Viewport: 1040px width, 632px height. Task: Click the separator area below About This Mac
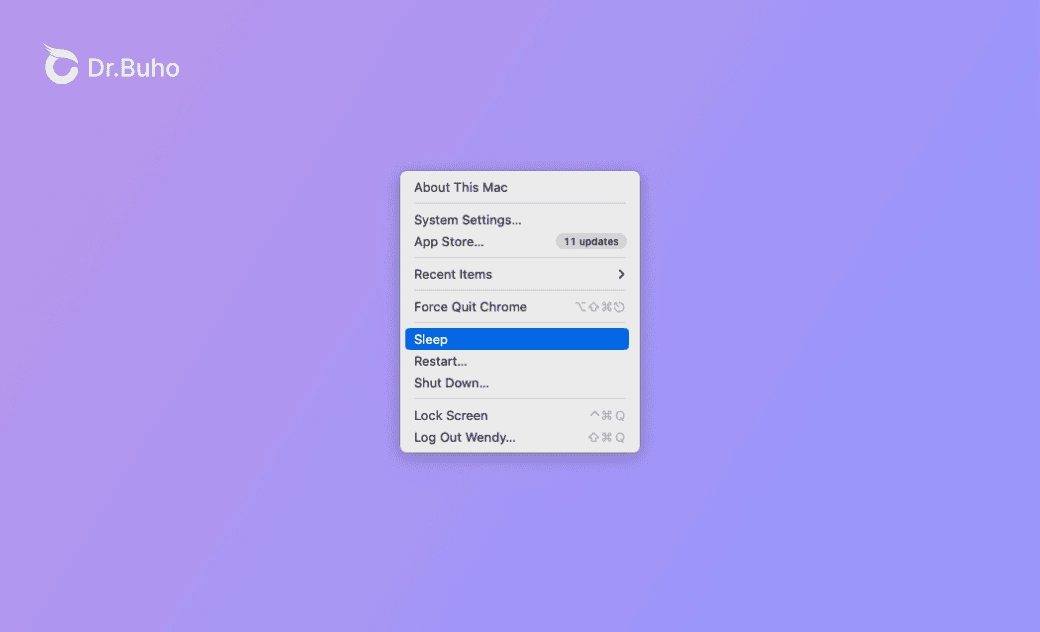[x=519, y=202]
